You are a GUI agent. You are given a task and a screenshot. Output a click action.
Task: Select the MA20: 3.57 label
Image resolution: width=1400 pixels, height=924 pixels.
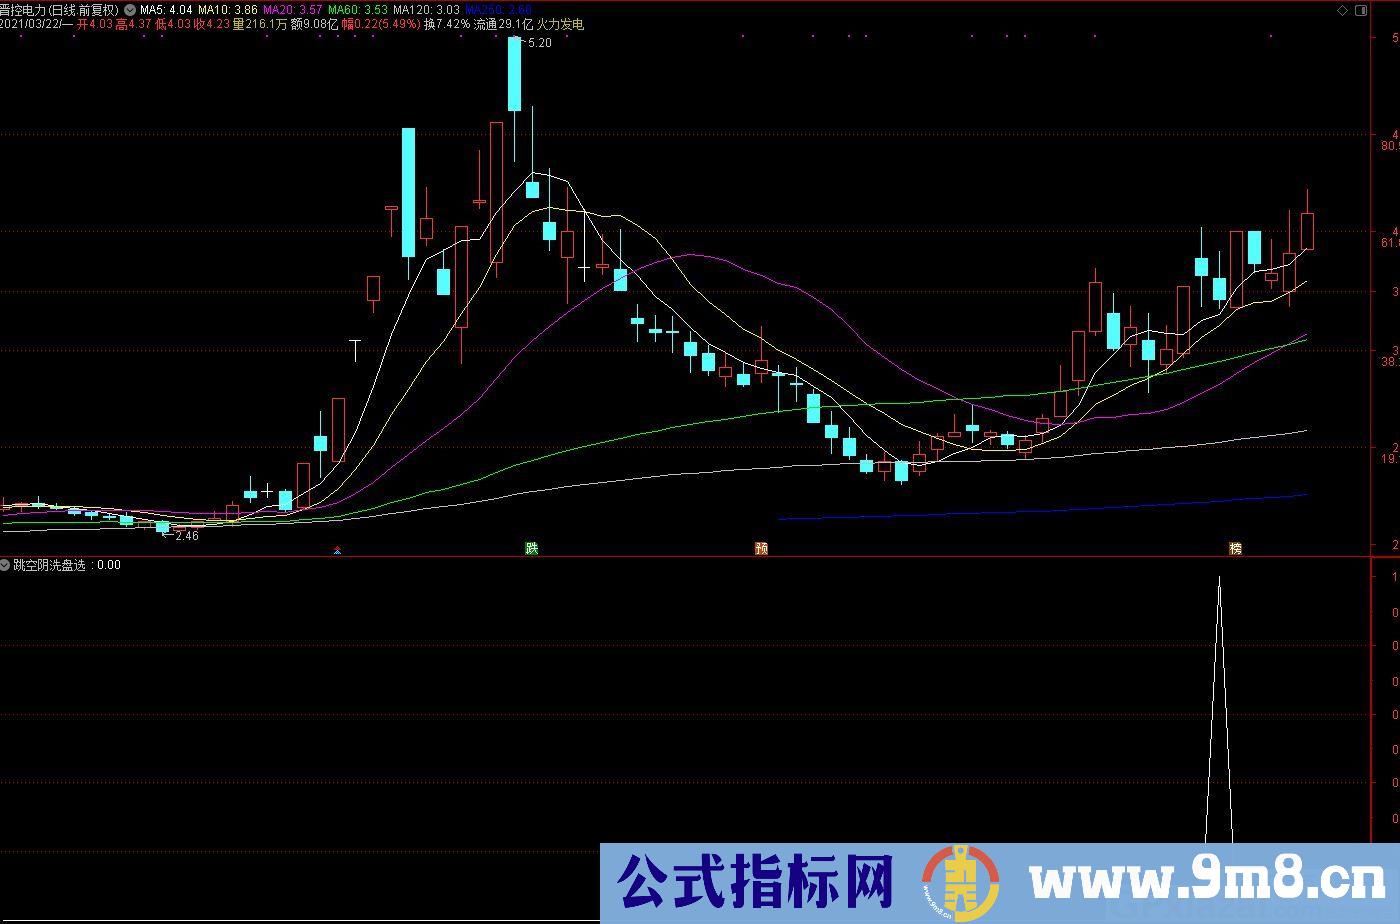click(x=292, y=10)
